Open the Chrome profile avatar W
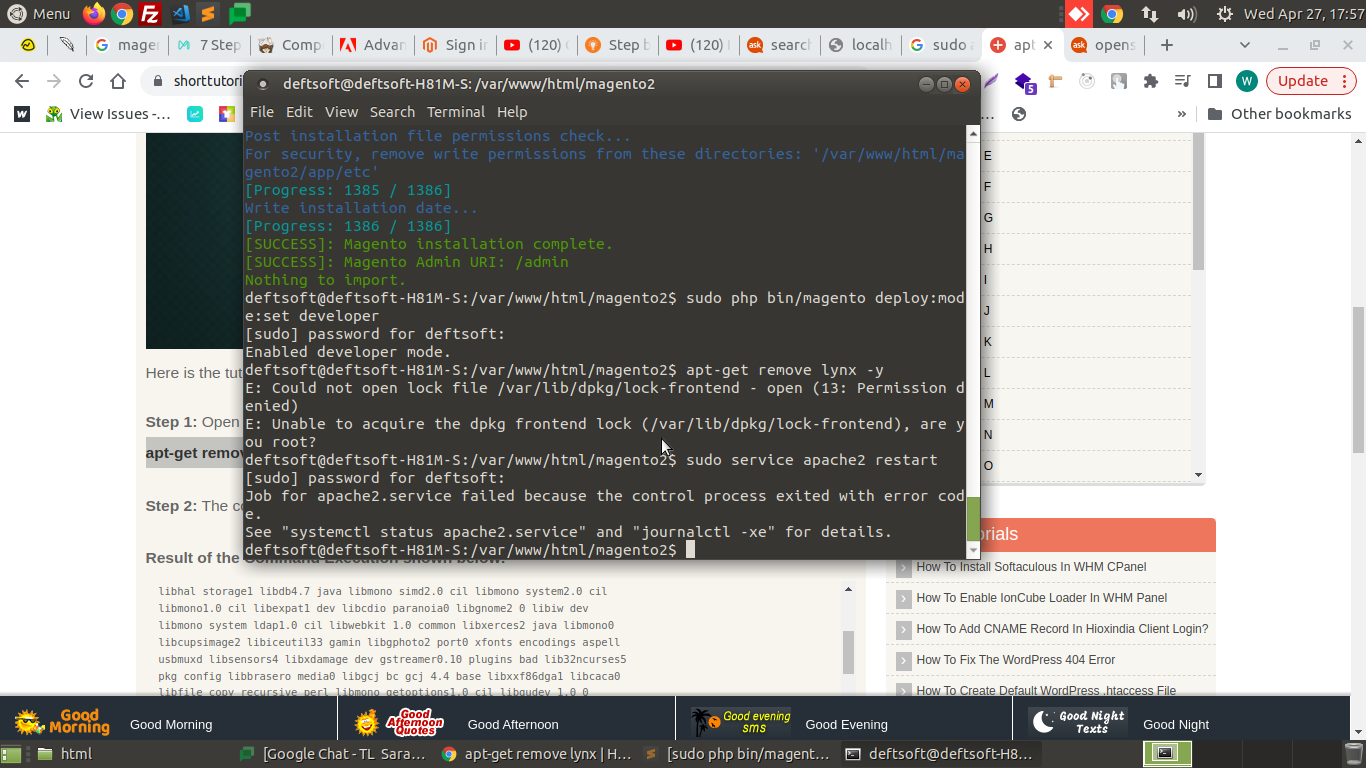This screenshot has height=768, width=1366. pyautogui.click(x=1246, y=81)
